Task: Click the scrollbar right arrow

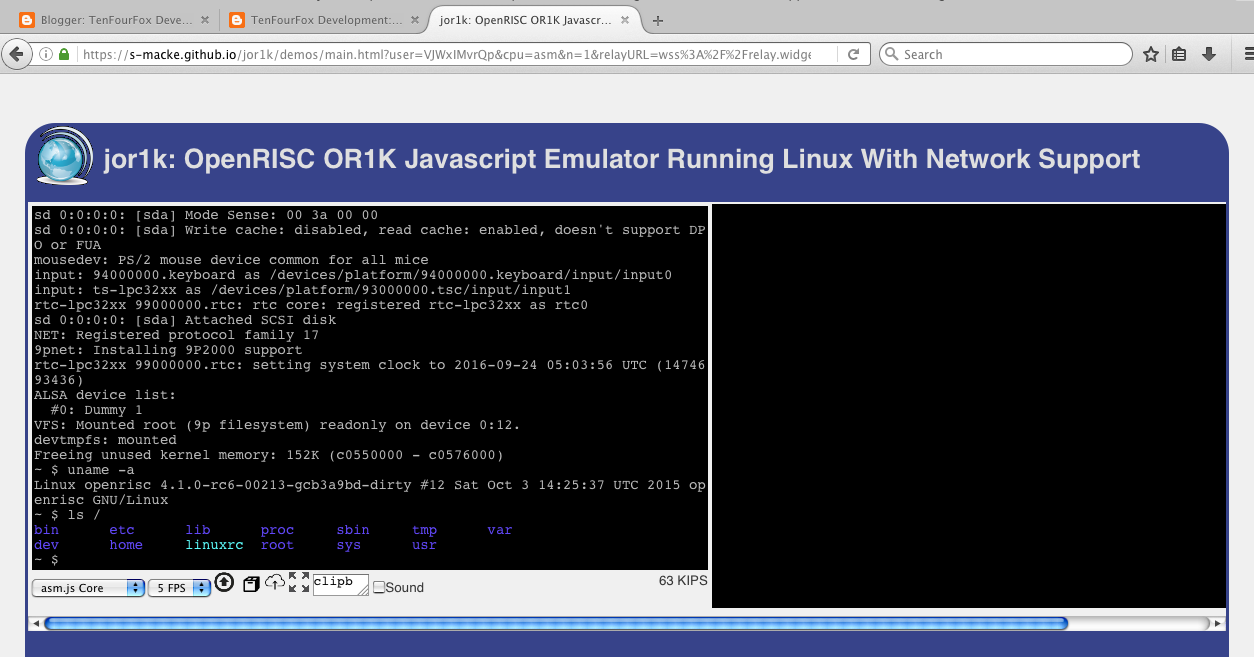Action: click(x=1218, y=623)
